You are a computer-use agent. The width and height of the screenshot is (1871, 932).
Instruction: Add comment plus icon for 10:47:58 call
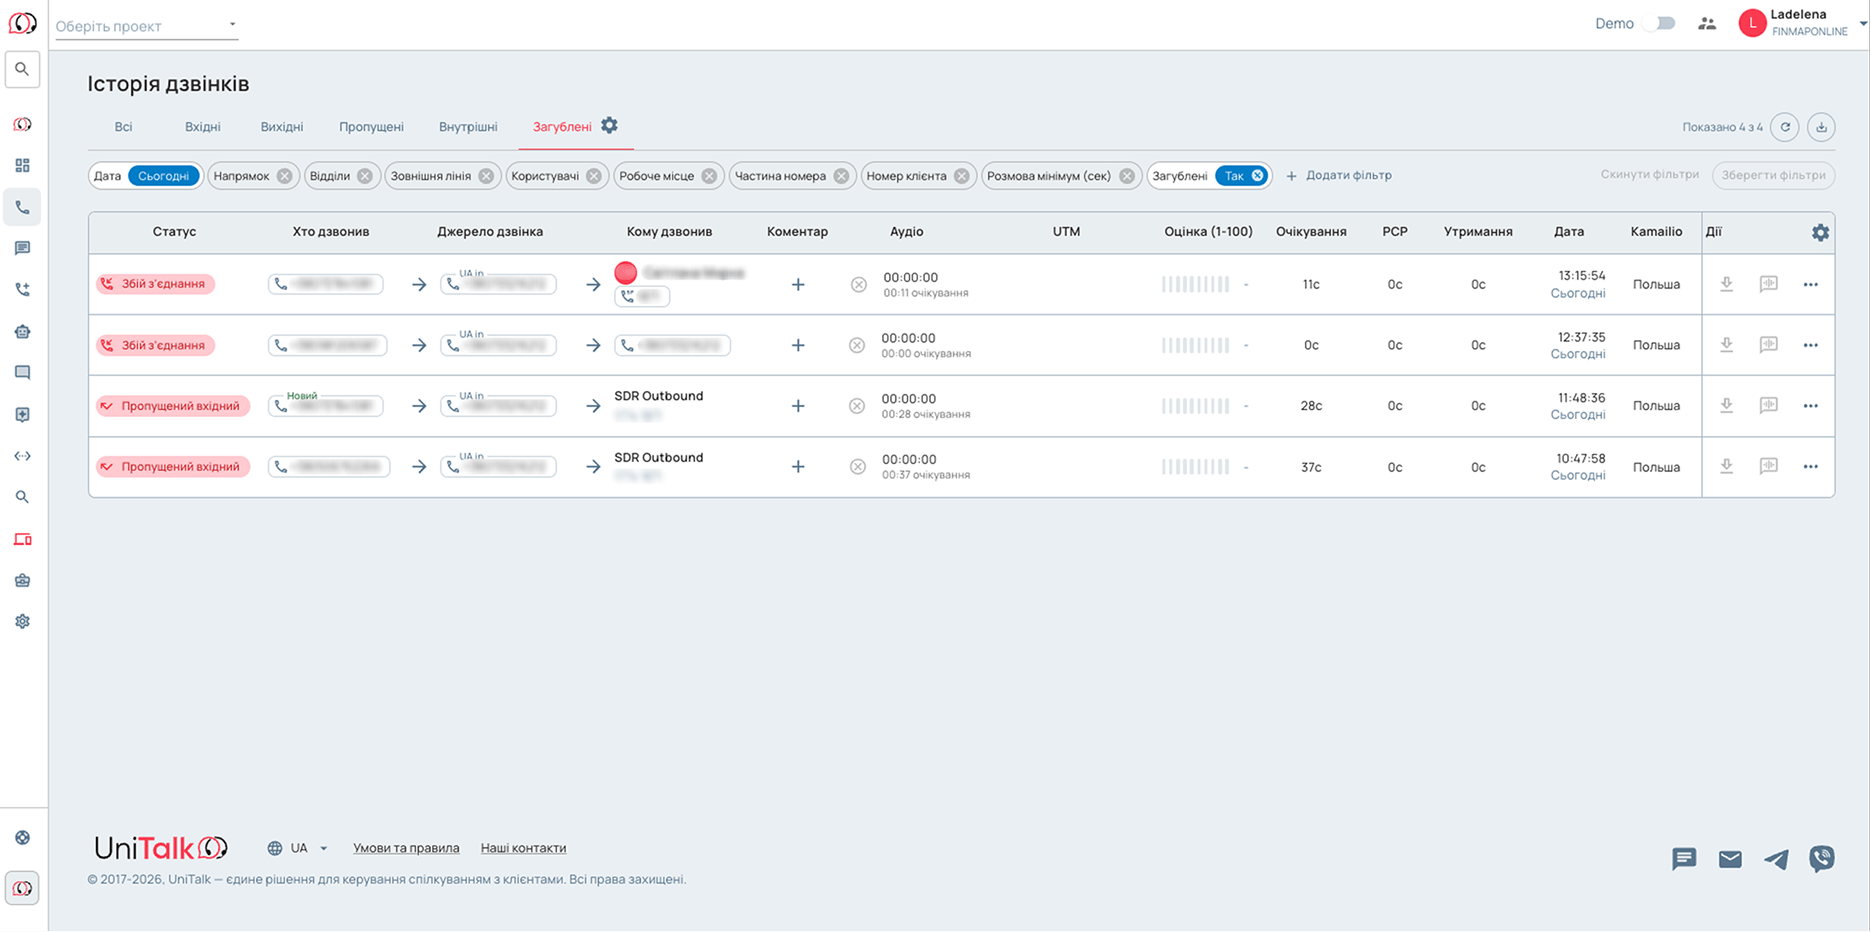click(x=798, y=467)
